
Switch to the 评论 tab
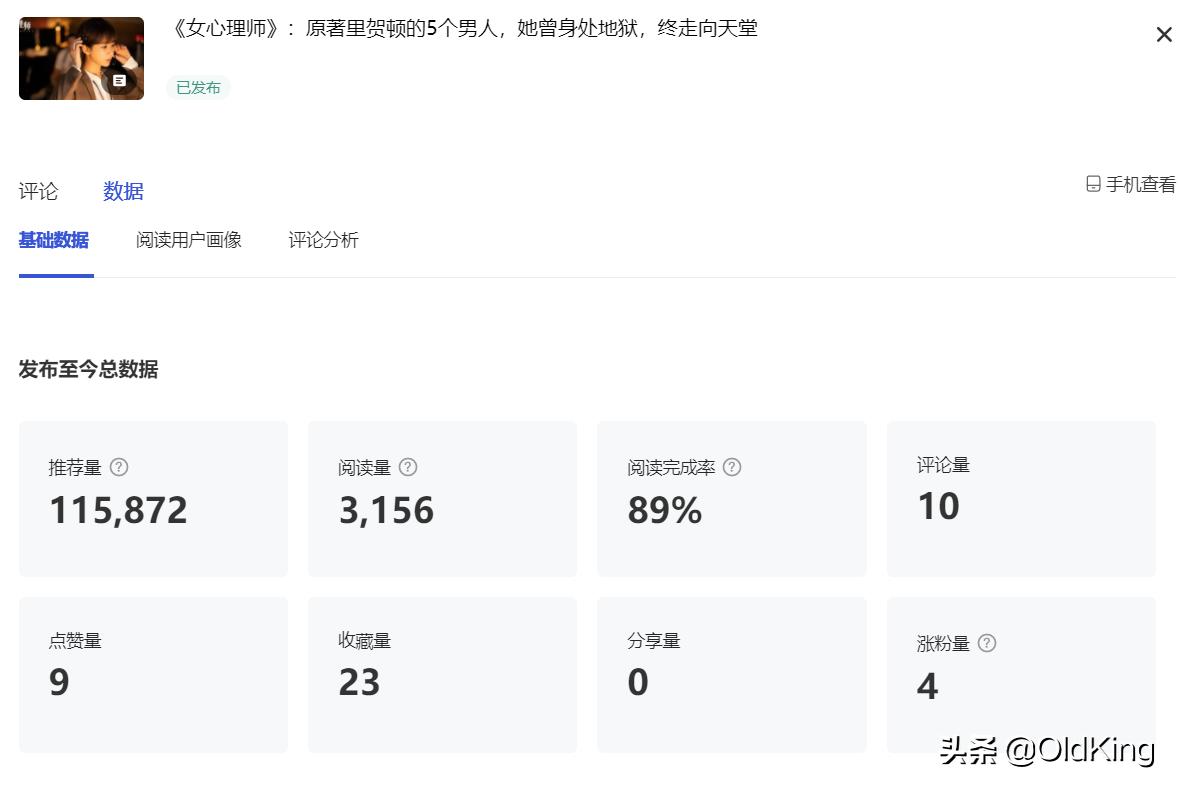tap(38, 191)
